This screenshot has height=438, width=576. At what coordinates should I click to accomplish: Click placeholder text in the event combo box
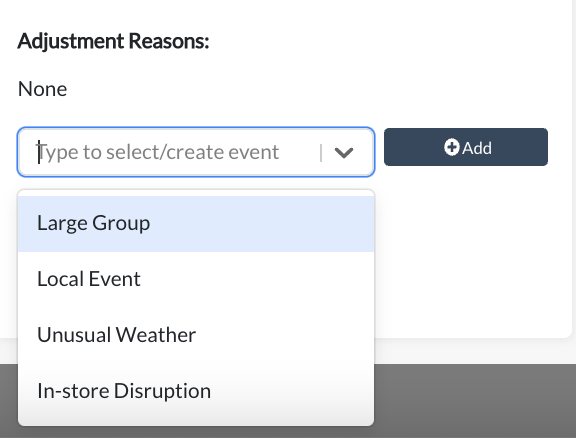[x=158, y=152]
